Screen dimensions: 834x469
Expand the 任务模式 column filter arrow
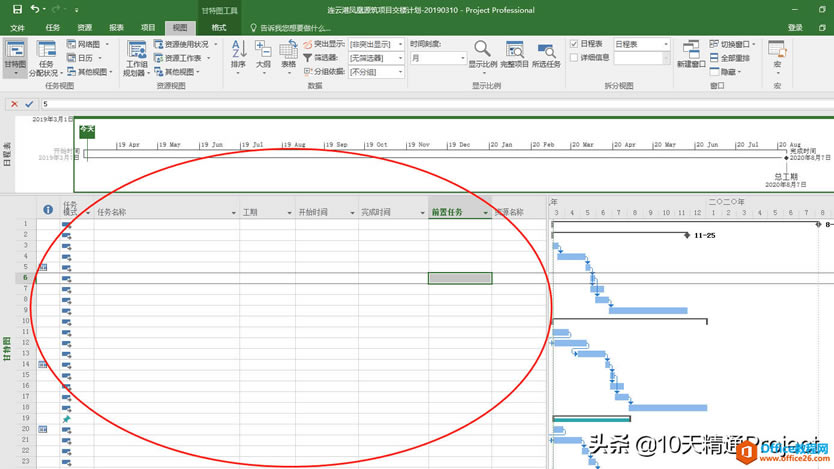(88, 213)
